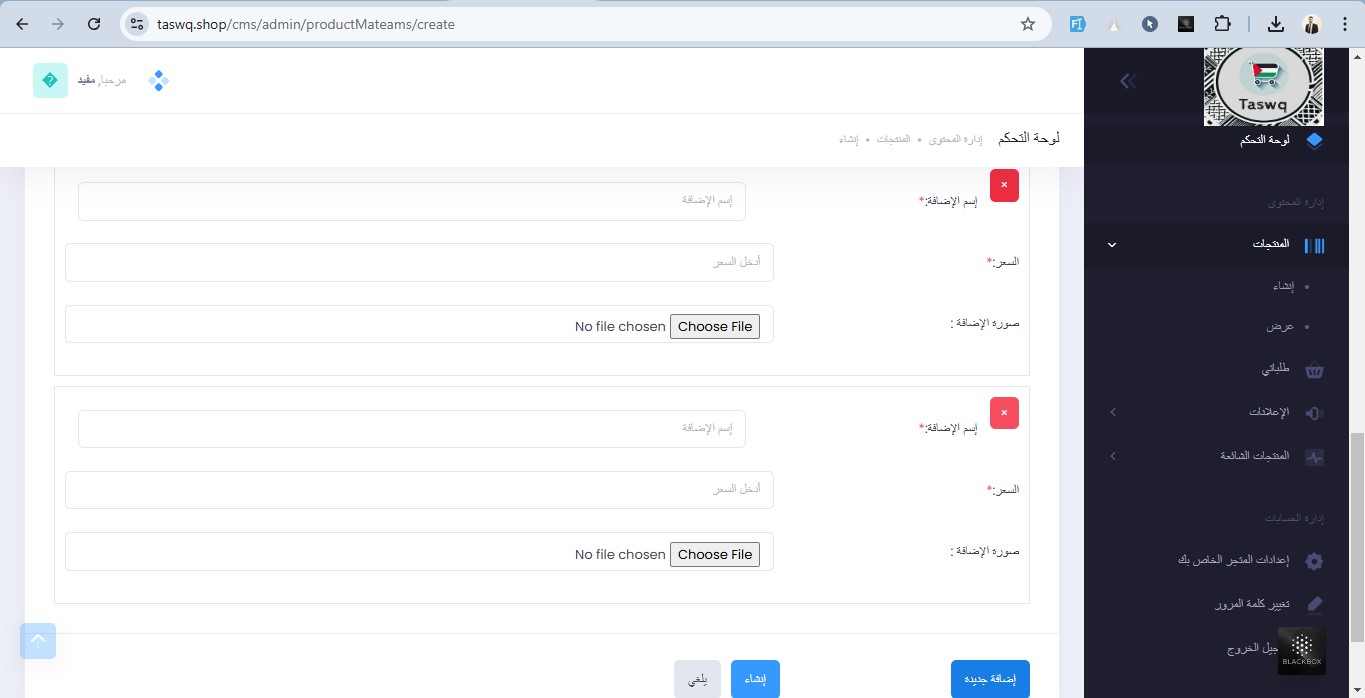
Task: Click the Taswq store logo
Action: click(x=1263, y=87)
